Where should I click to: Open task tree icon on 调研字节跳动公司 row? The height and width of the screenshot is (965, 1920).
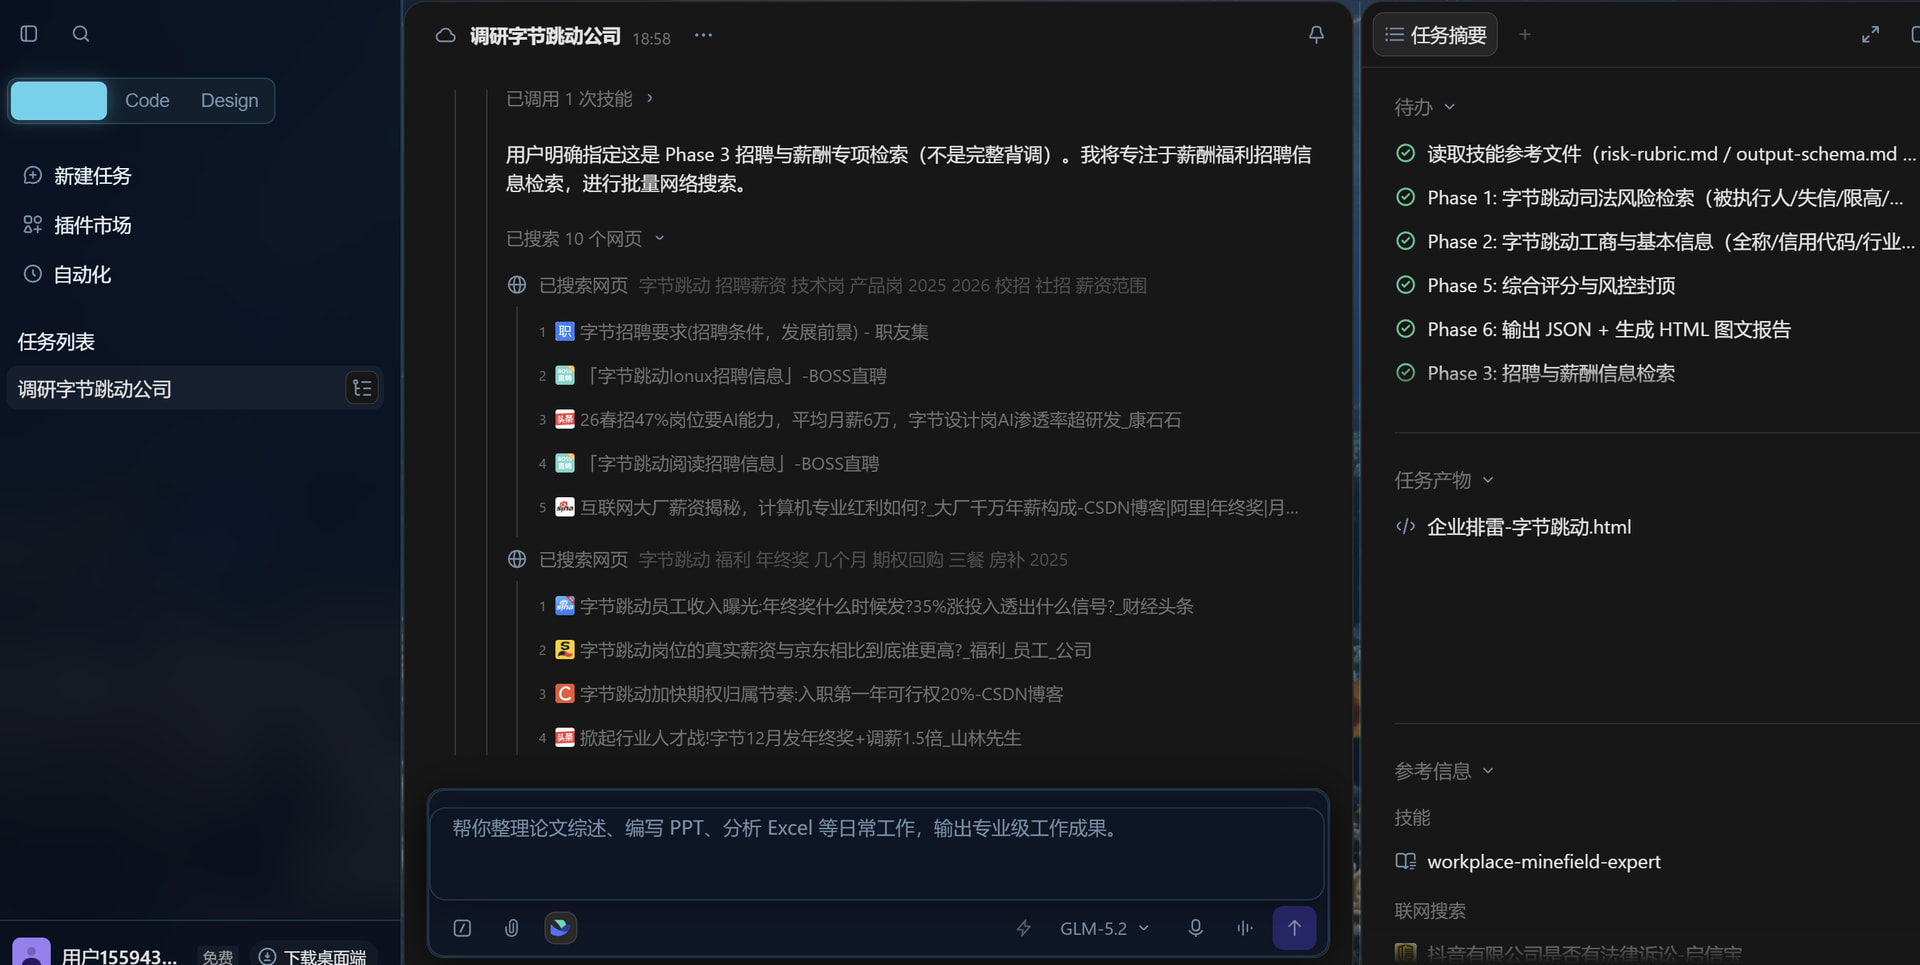coord(362,388)
